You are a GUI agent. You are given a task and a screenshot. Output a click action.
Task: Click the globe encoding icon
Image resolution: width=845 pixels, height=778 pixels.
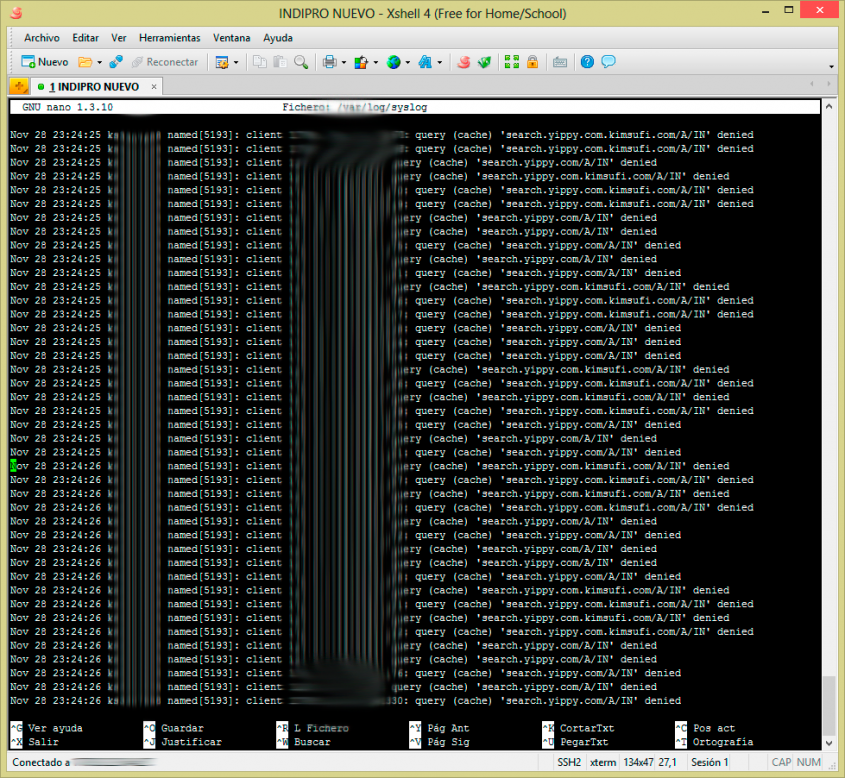pos(394,62)
